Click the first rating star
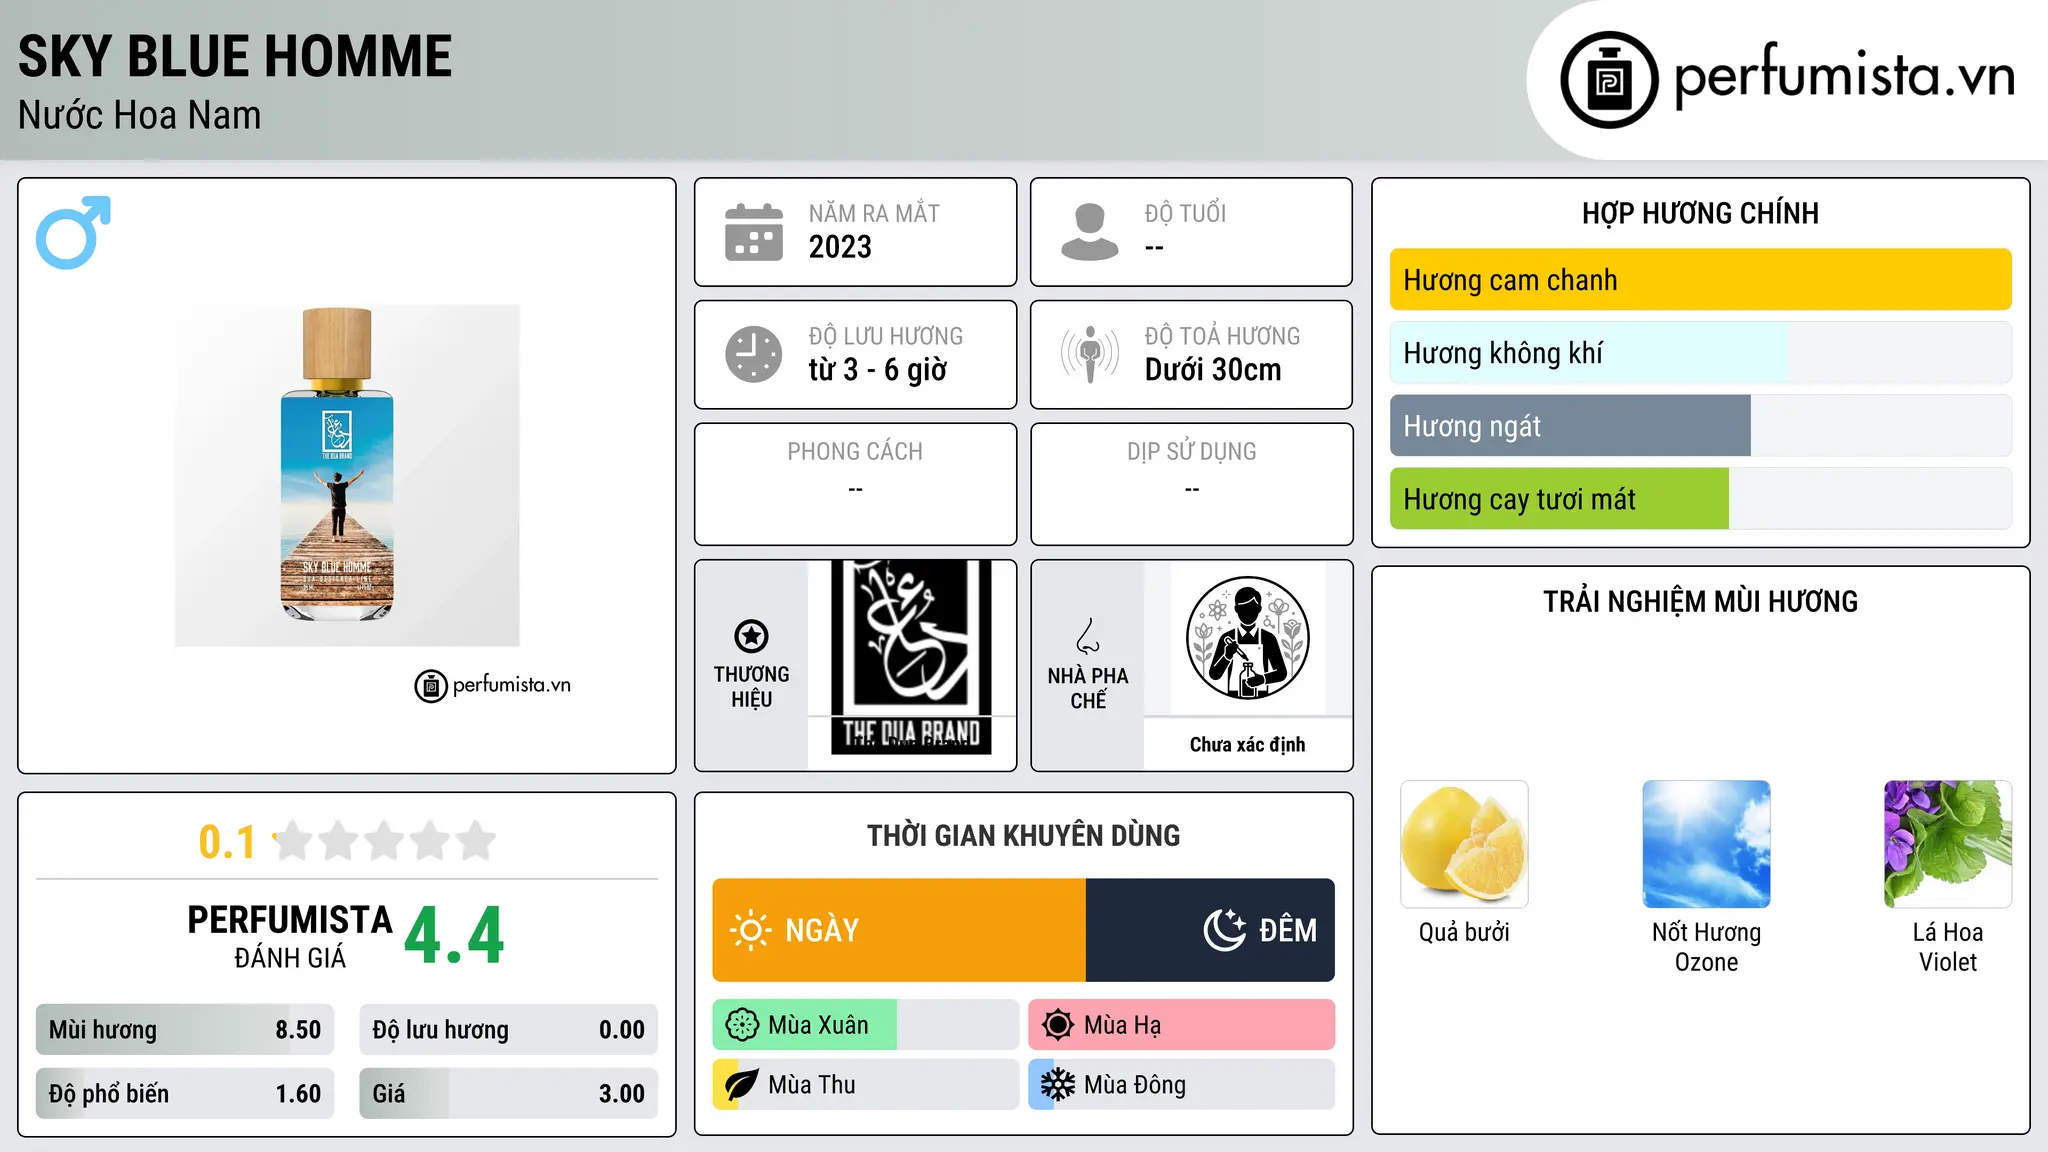This screenshot has width=2048, height=1152. tap(294, 841)
